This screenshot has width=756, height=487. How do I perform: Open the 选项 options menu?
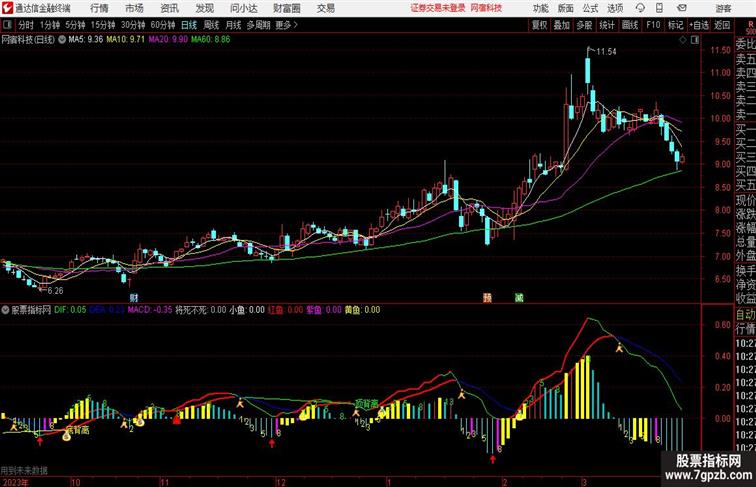pos(615,8)
